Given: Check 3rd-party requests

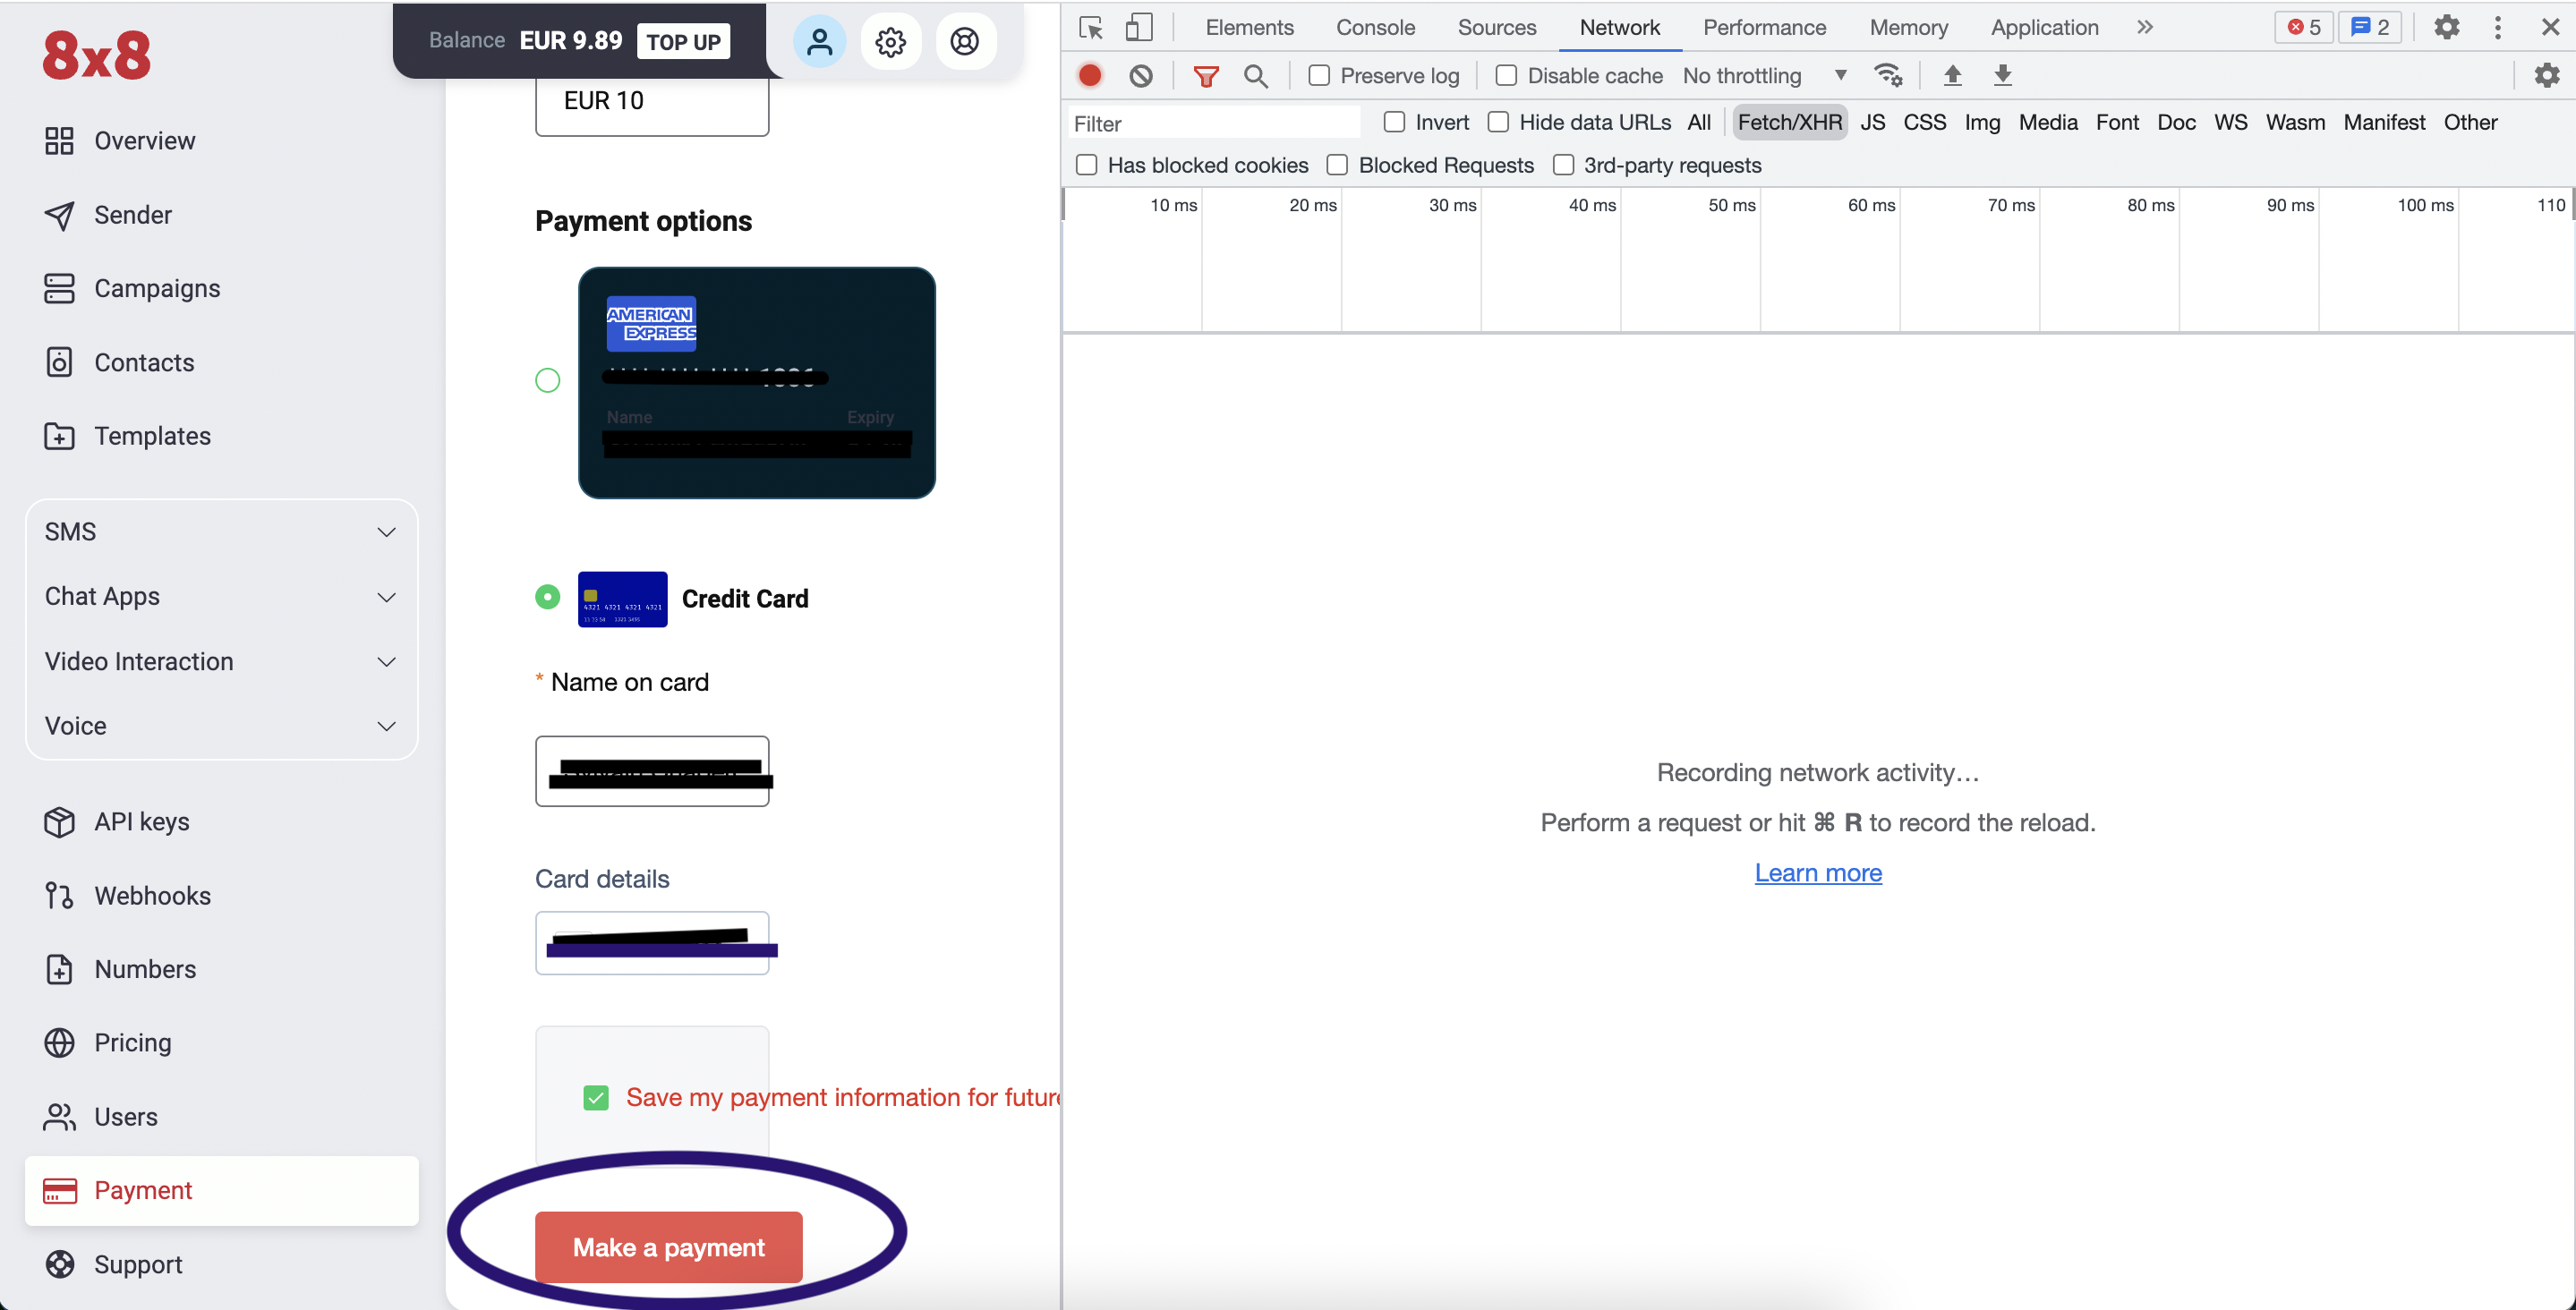Looking at the screenshot, I should click(x=1563, y=165).
